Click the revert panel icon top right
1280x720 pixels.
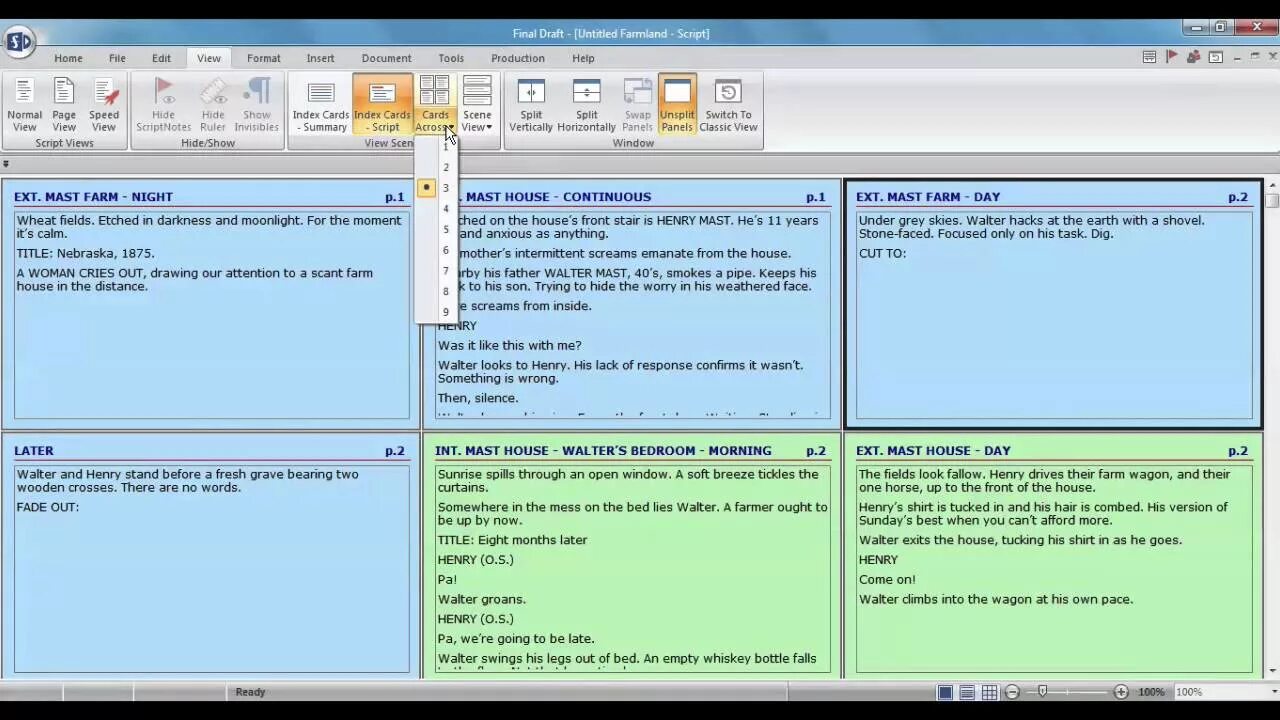(1215, 57)
